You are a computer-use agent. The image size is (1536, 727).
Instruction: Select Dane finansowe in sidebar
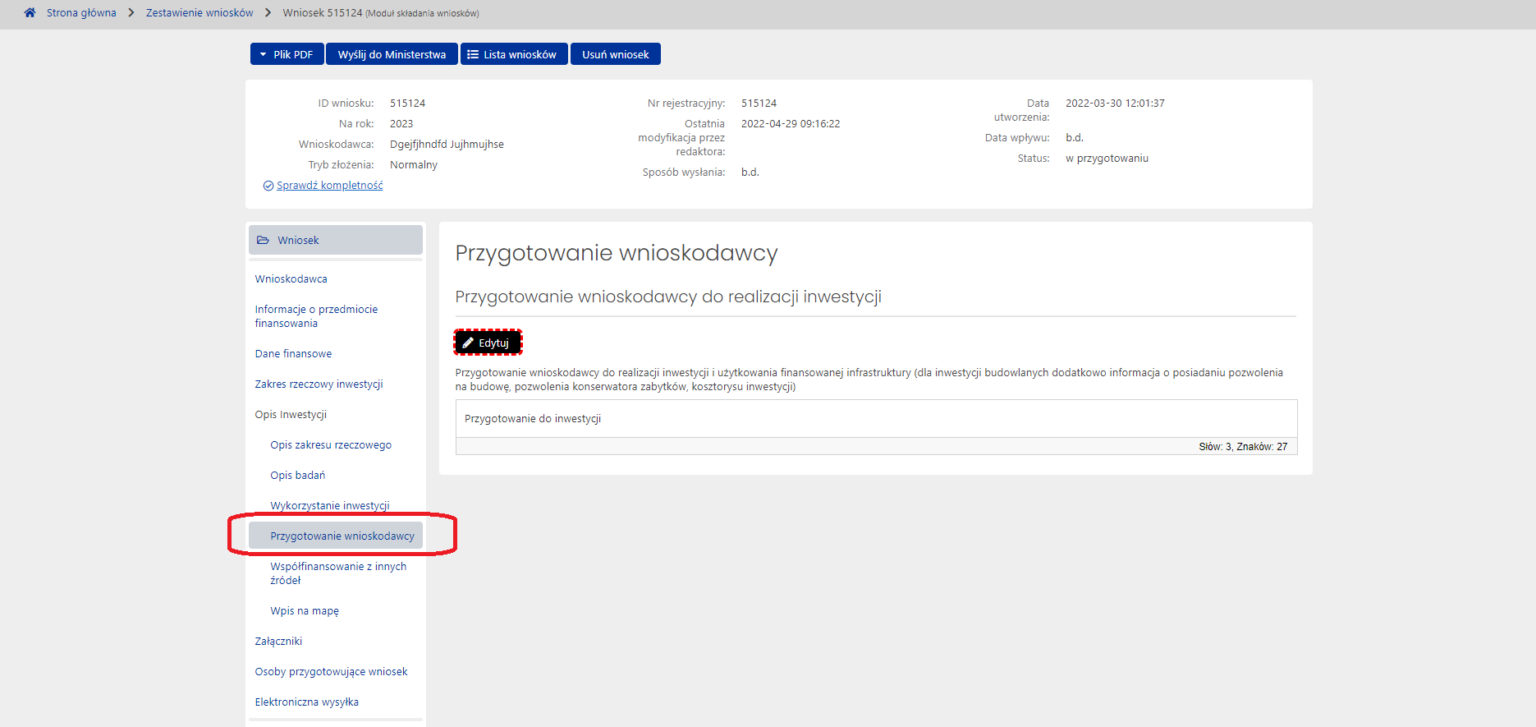tap(293, 354)
